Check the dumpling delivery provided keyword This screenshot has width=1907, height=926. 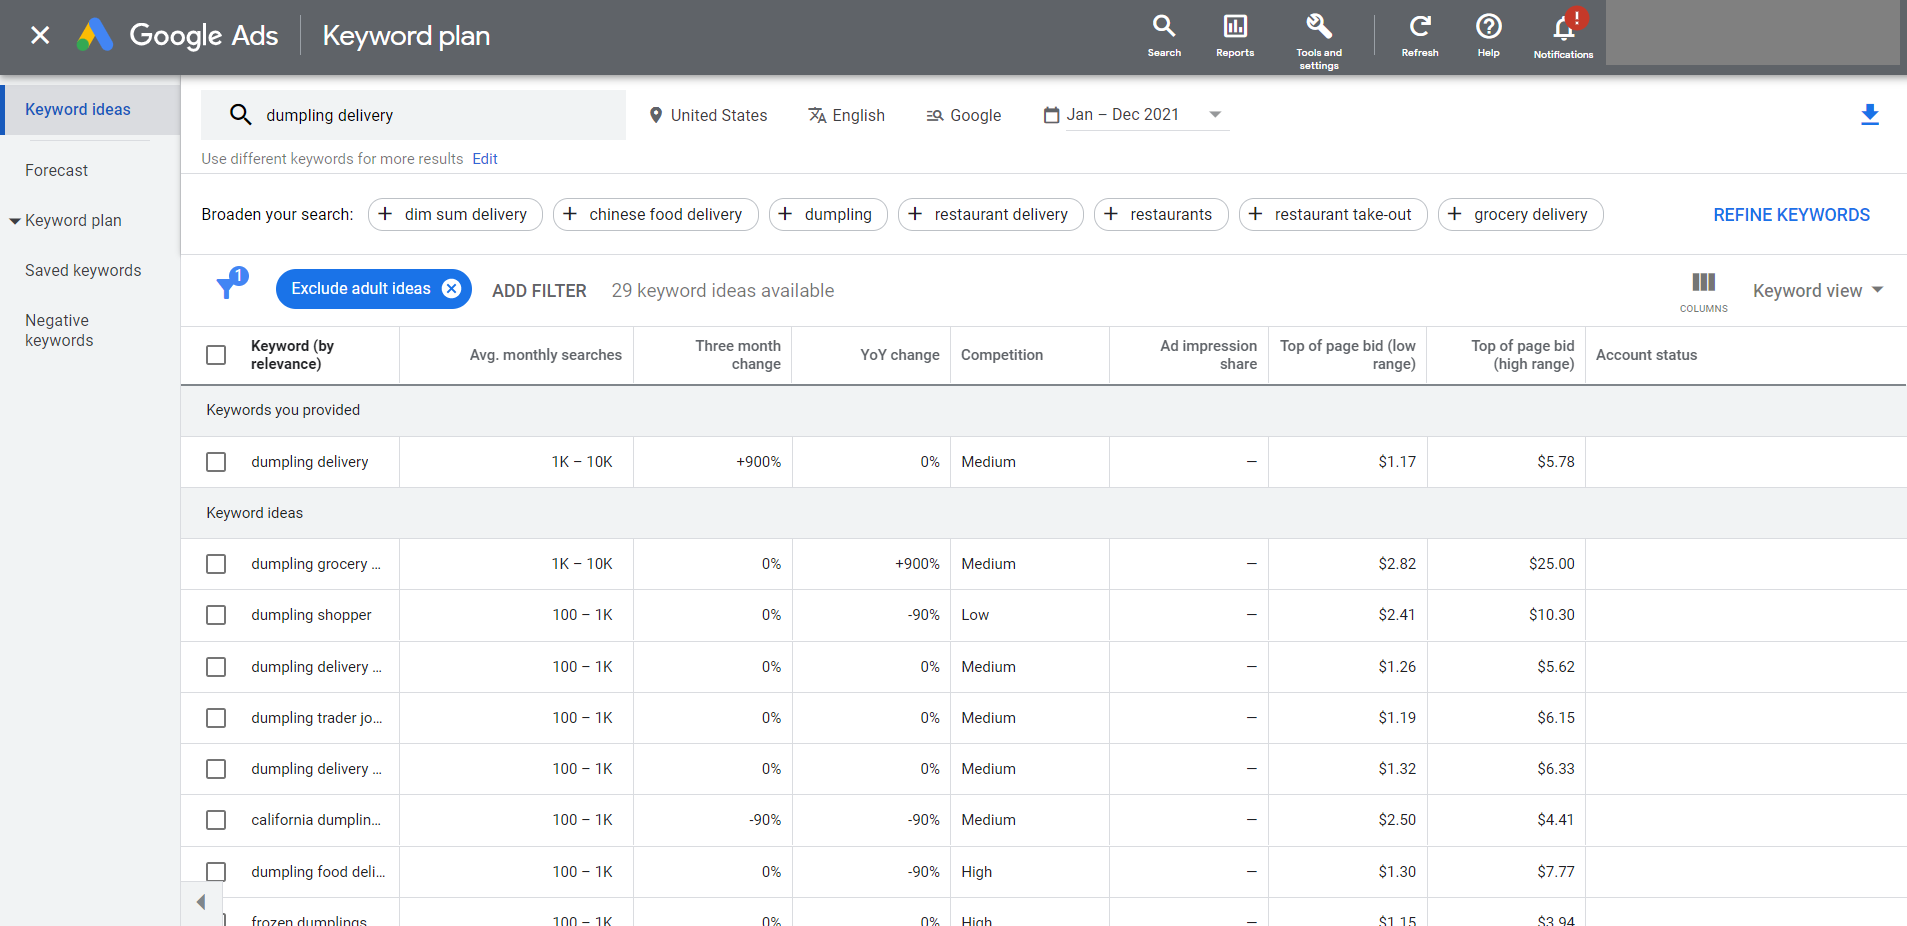point(216,462)
